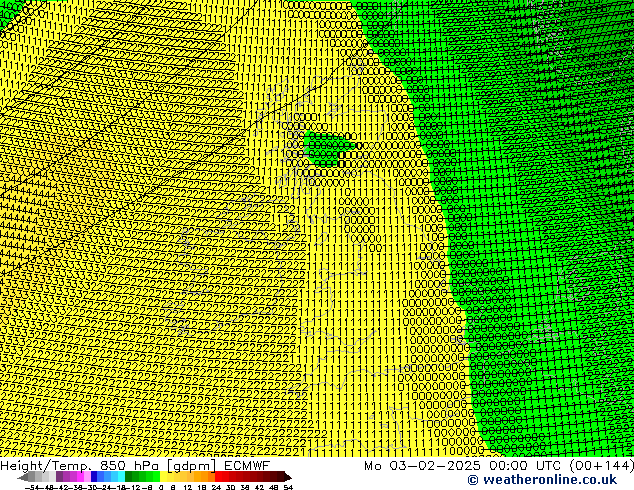Click the '00:00 UTC' time text
This screenshot has height=490, width=634.
(x=524, y=466)
